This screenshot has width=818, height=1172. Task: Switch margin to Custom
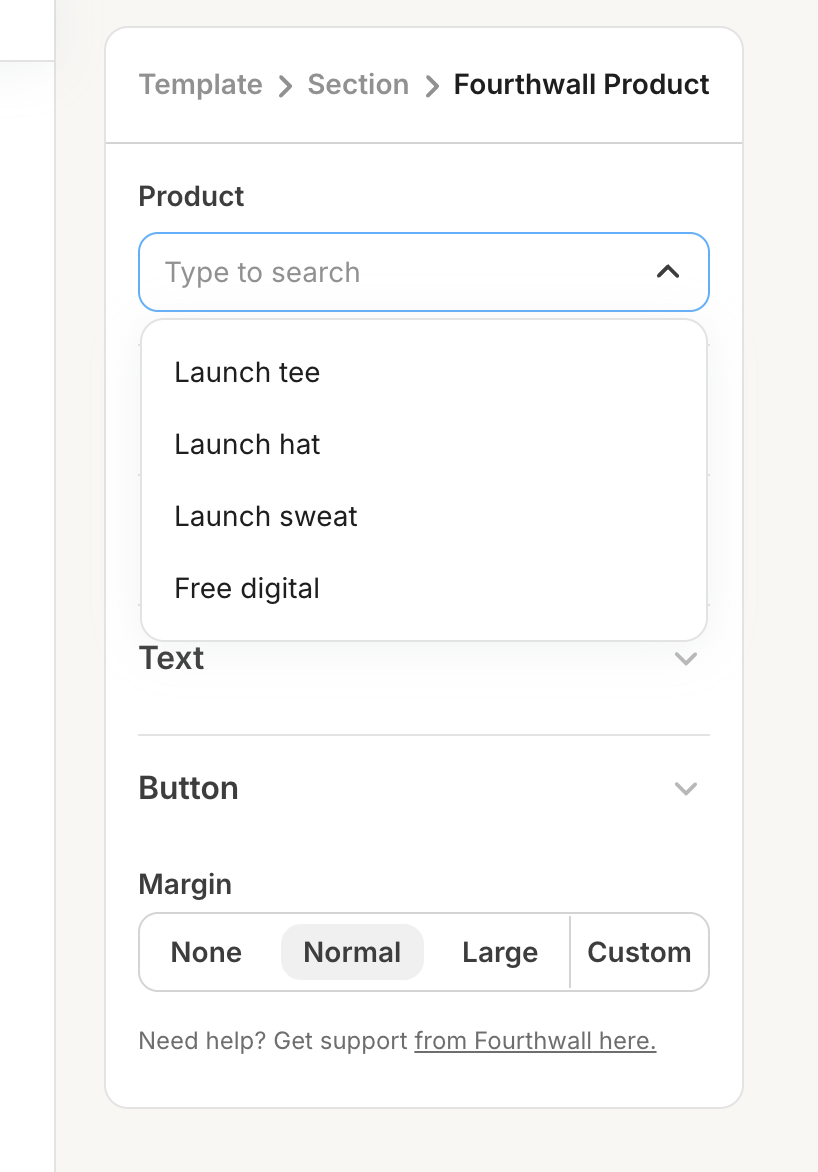tap(639, 952)
